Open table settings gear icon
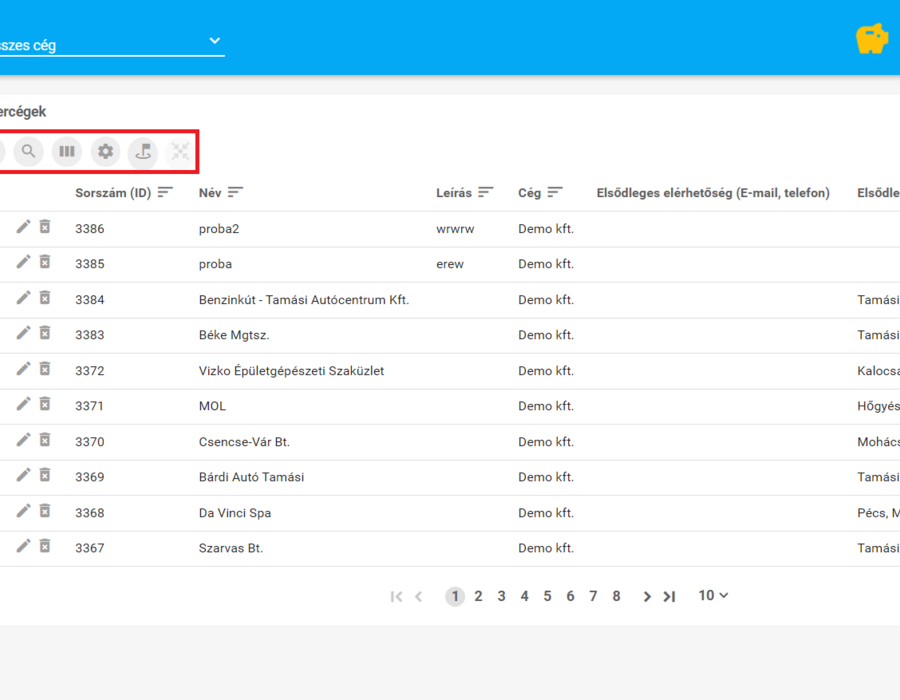This screenshot has height=700, width=900. [105, 151]
